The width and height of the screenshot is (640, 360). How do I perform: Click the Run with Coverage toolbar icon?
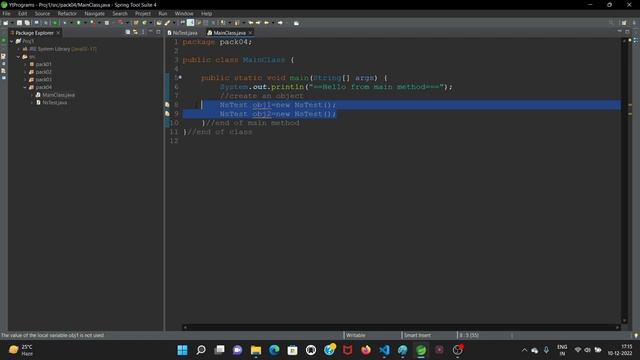point(92,23)
